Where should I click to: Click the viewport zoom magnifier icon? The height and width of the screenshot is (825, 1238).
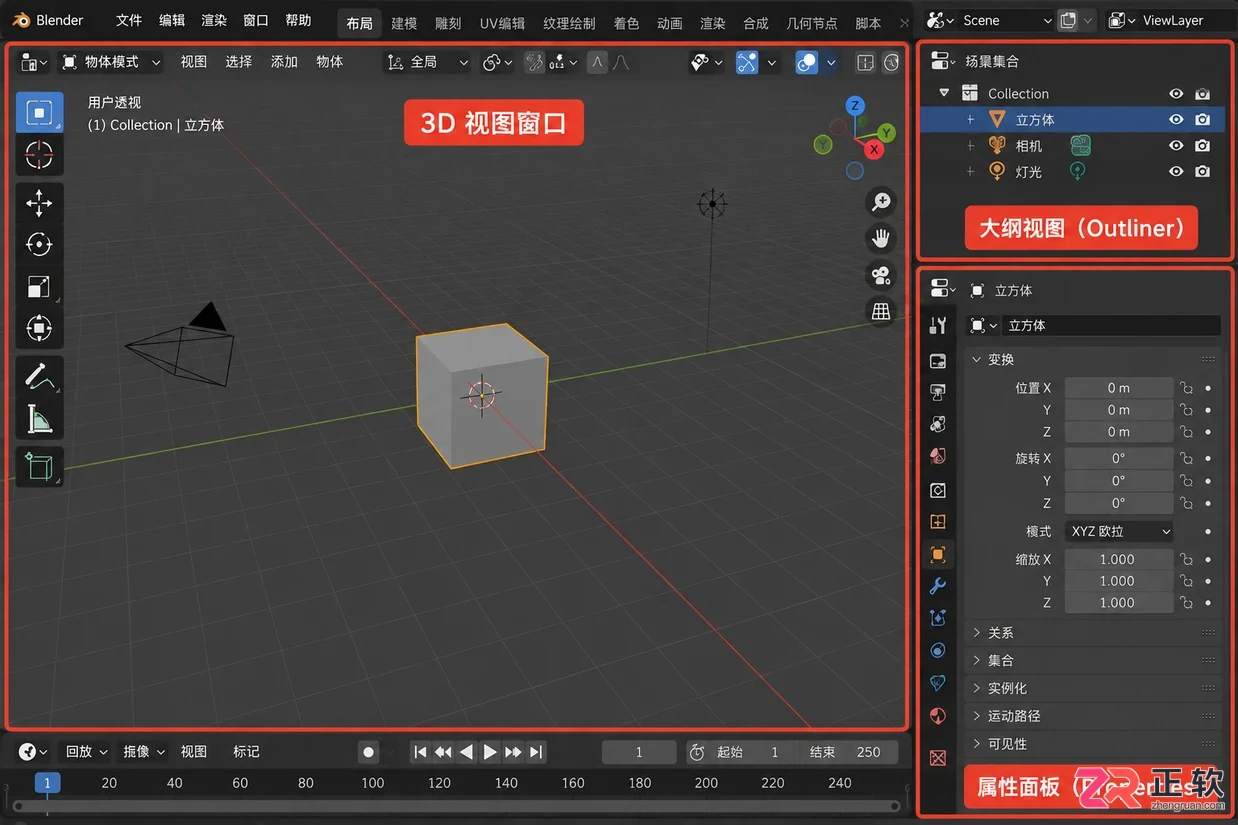tap(881, 202)
